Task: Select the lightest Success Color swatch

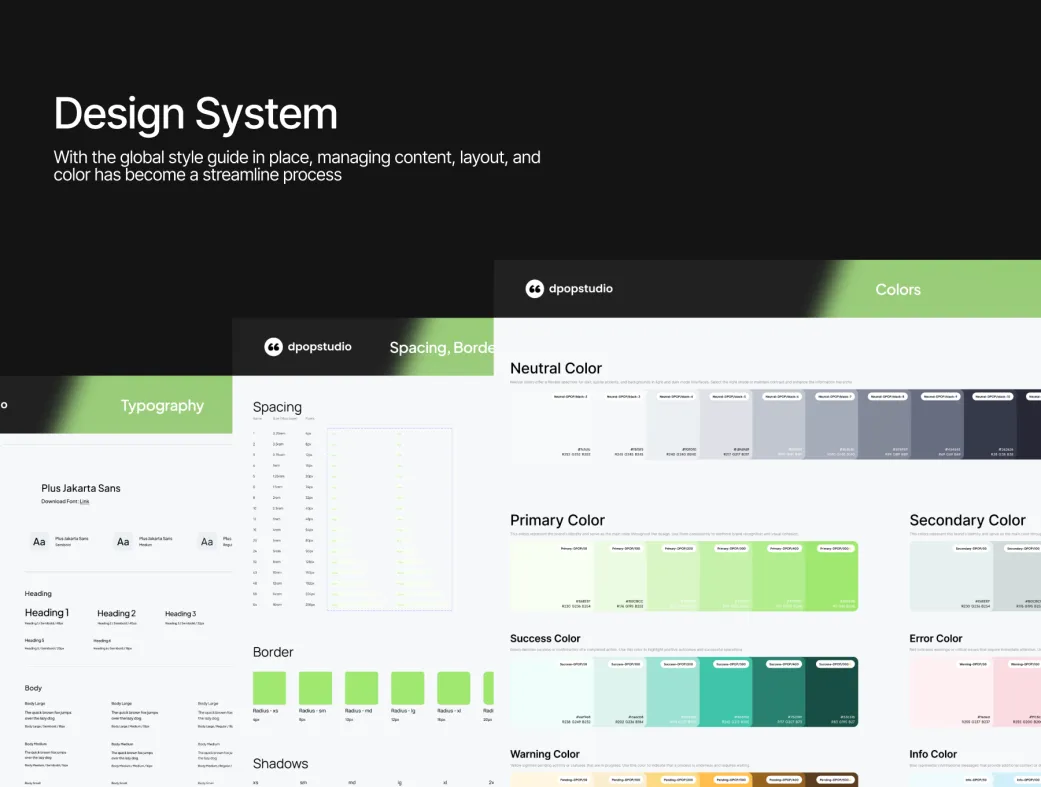Action: [552, 692]
